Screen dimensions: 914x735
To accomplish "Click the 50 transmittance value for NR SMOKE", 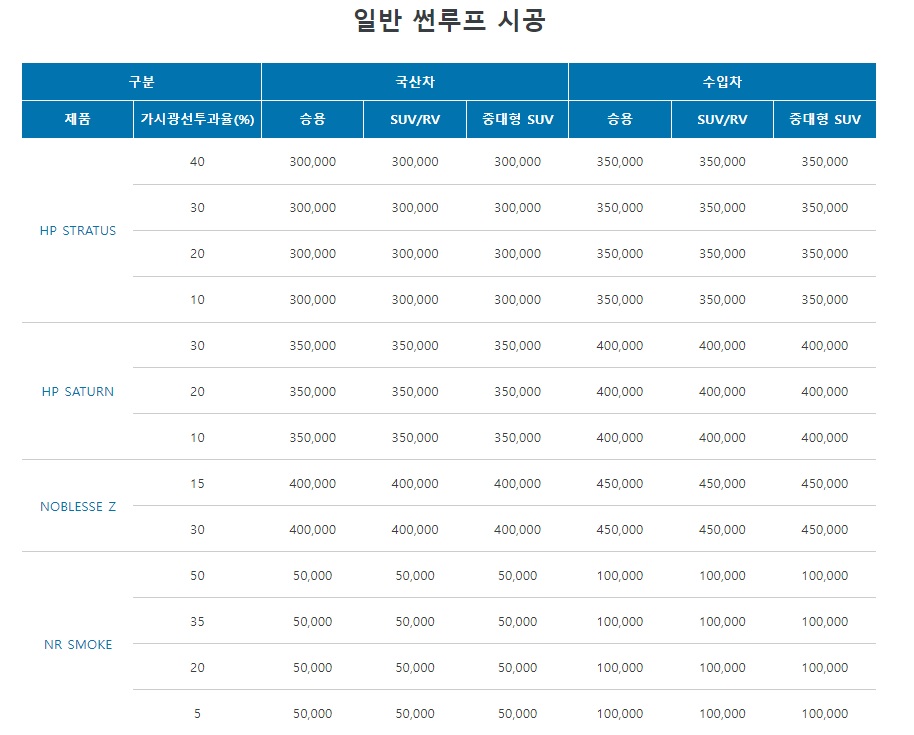I will 197,575.
